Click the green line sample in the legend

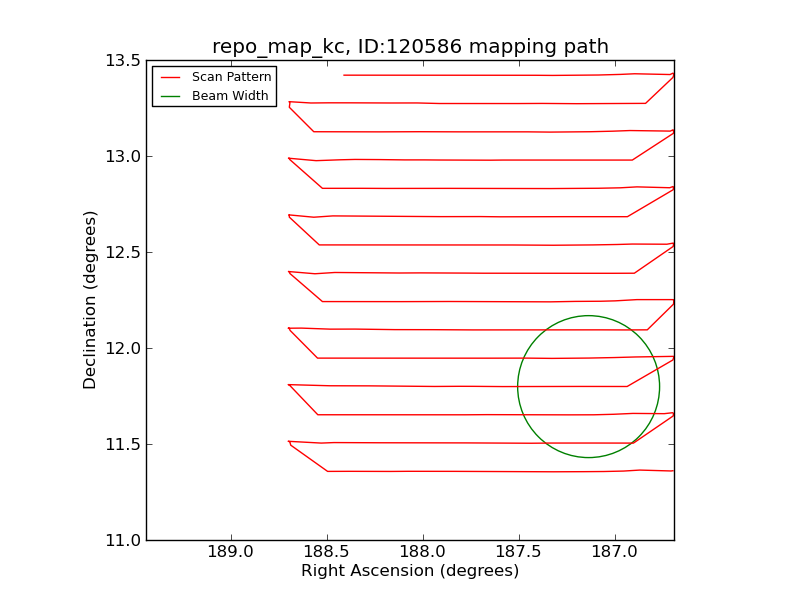pyautogui.click(x=170, y=96)
